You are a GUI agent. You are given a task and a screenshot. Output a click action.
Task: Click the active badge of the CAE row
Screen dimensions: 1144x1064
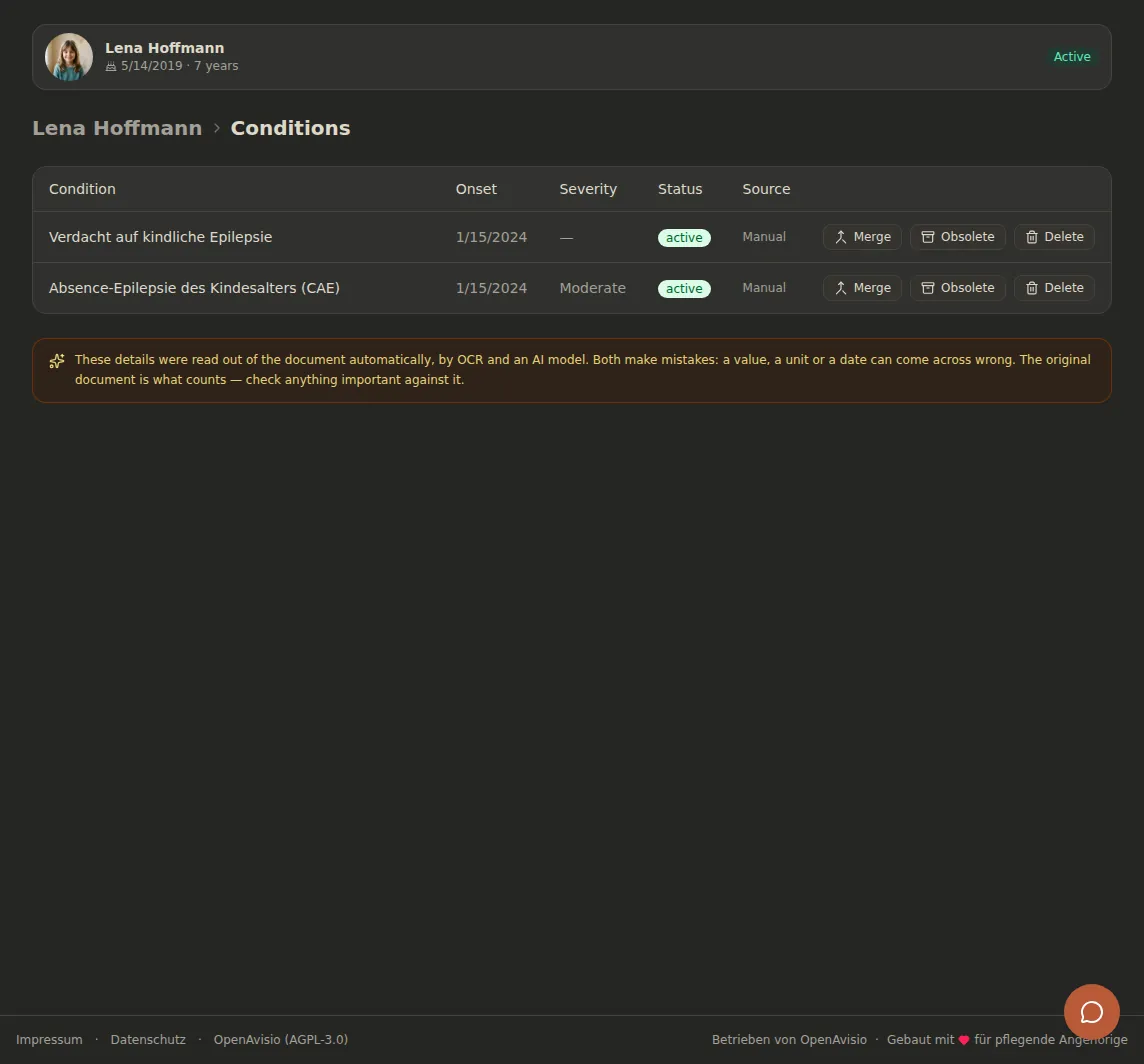pos(684,289)
